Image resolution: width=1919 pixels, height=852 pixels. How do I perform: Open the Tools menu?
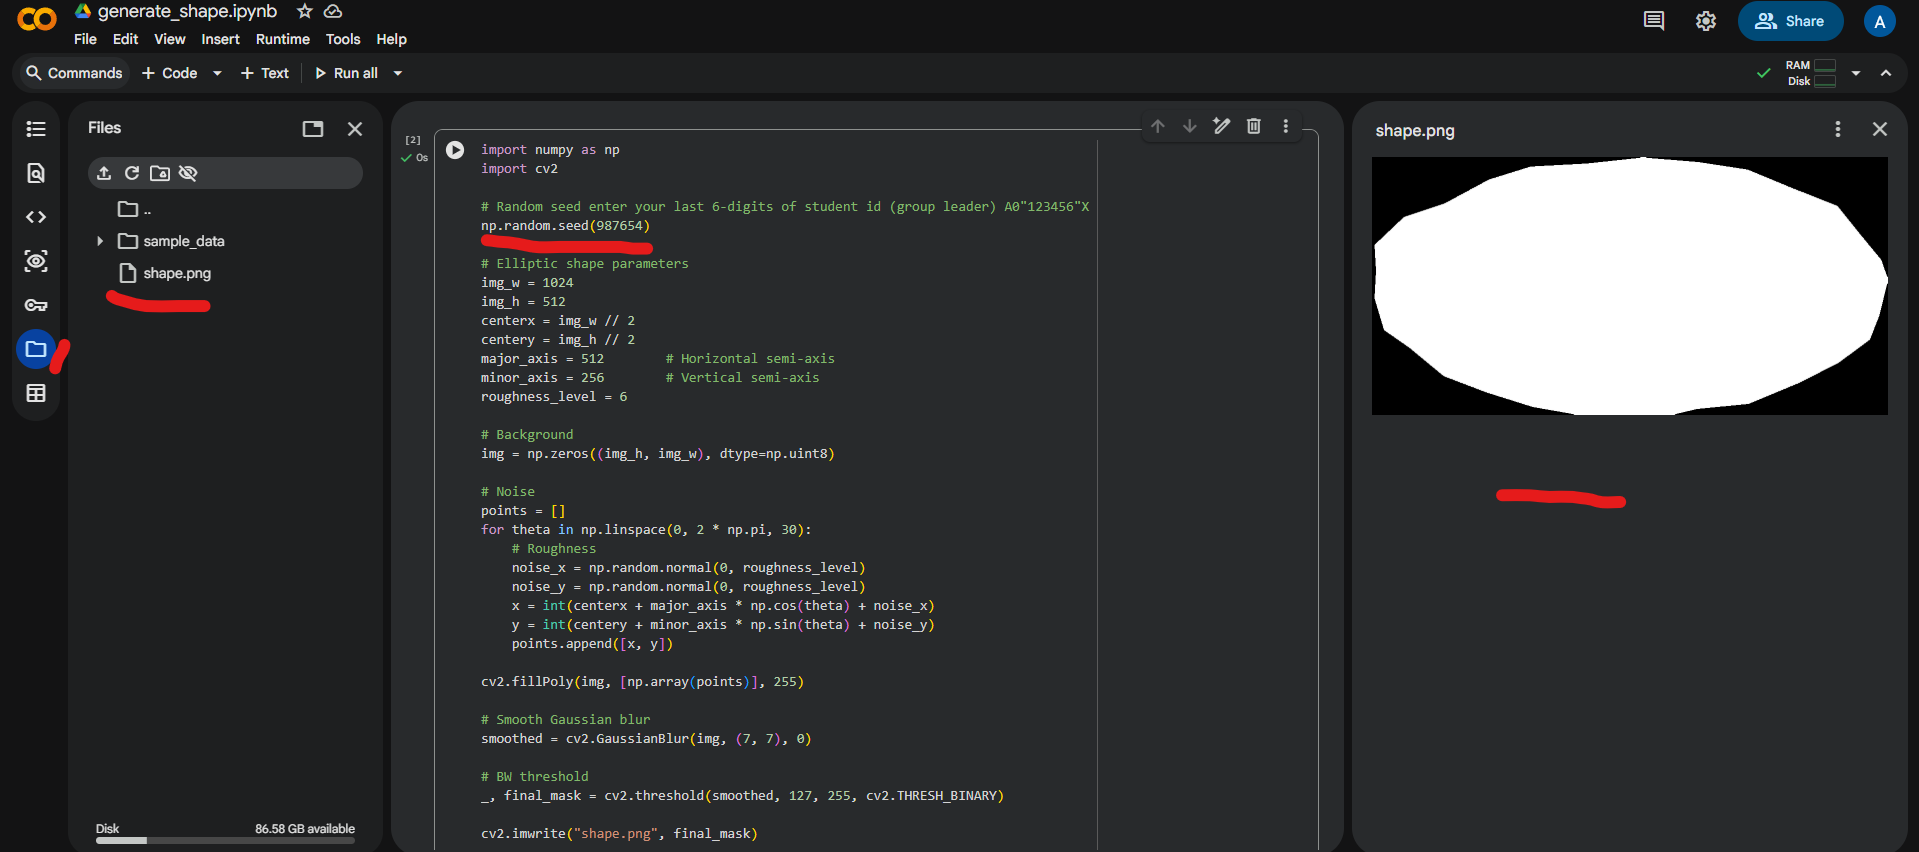(343, 39)
